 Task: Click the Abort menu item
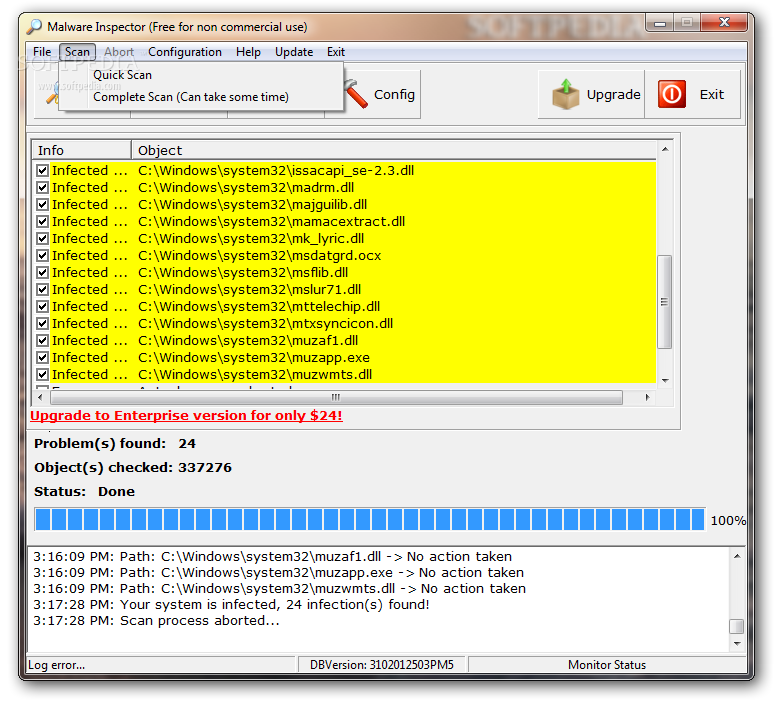pos(119,52)
